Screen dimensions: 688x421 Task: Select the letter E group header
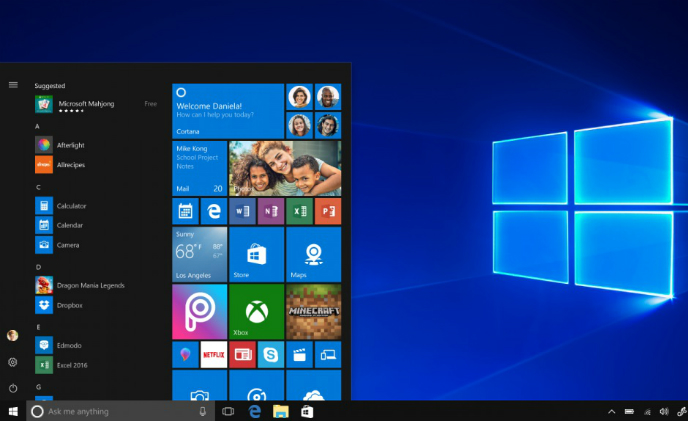38,327
